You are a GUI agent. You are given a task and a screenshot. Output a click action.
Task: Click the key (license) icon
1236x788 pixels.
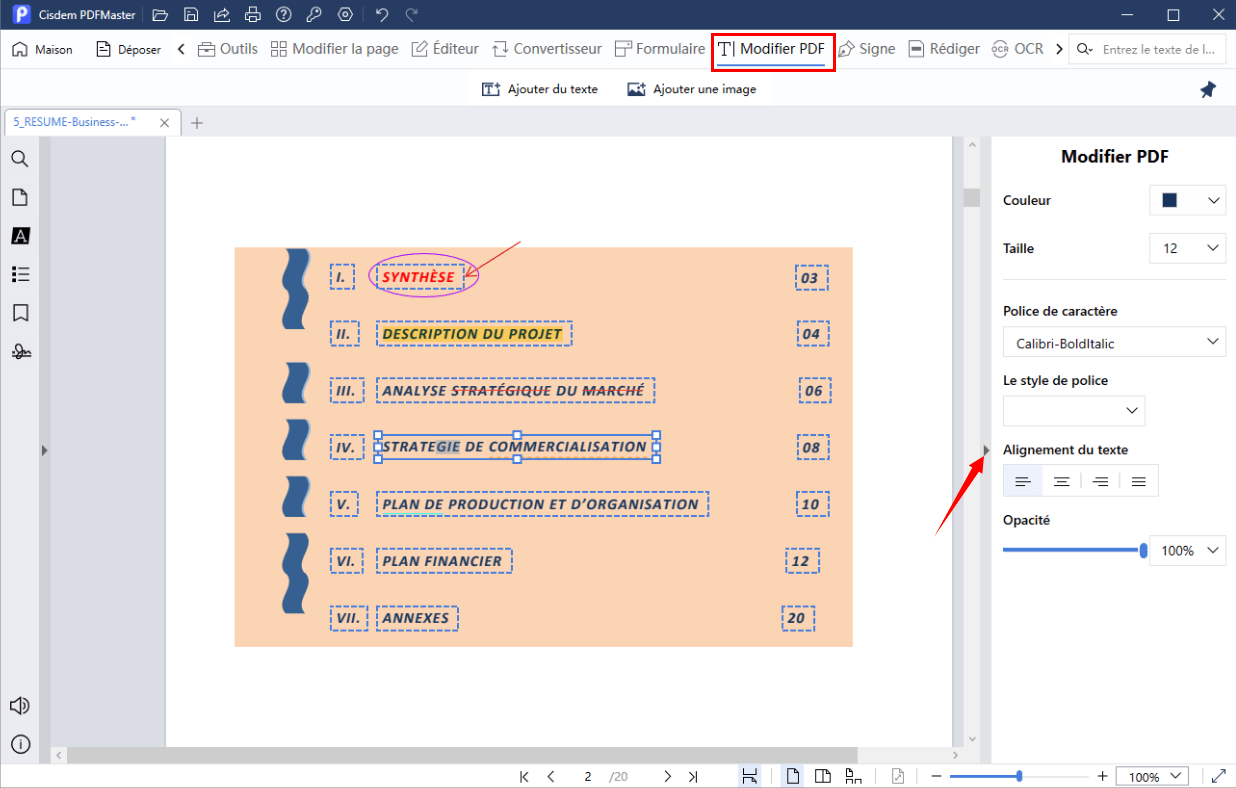(315, 15)
